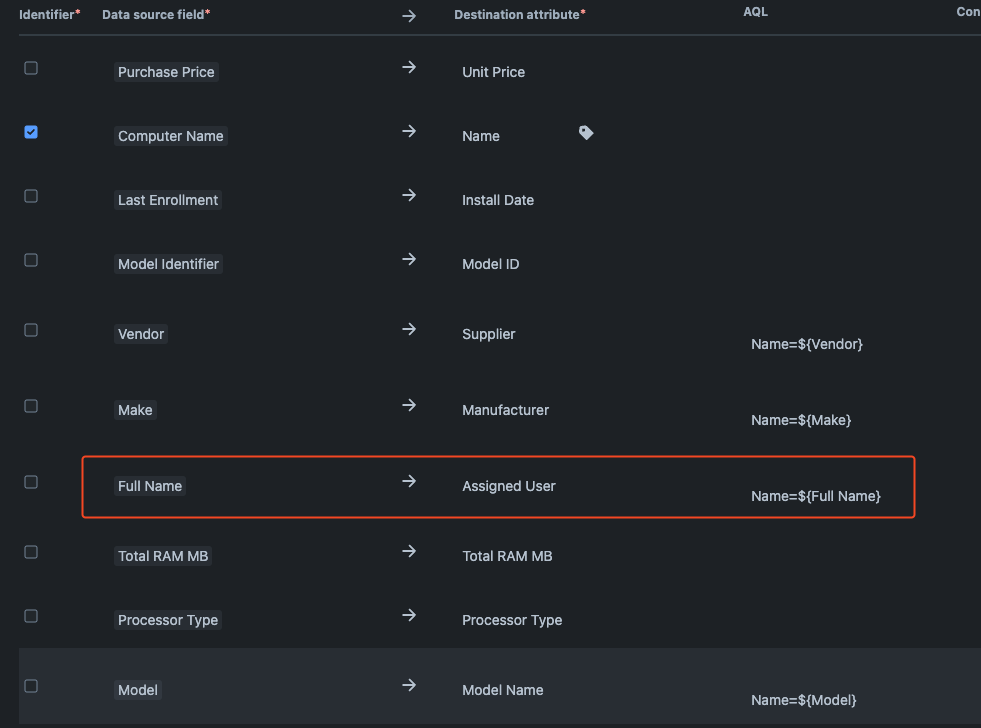Click the arrow icon in Make row

(x=408, y=405)
